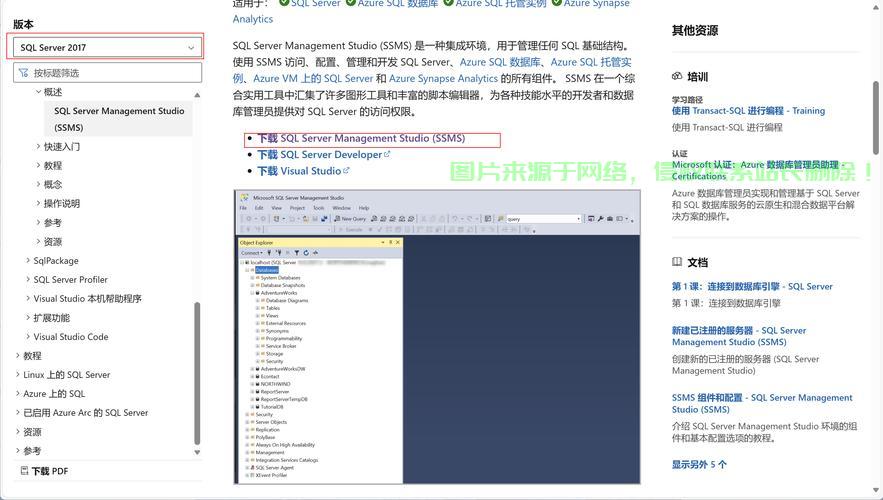Click the 下载 PDF download icon

click(x=24, y=471)
